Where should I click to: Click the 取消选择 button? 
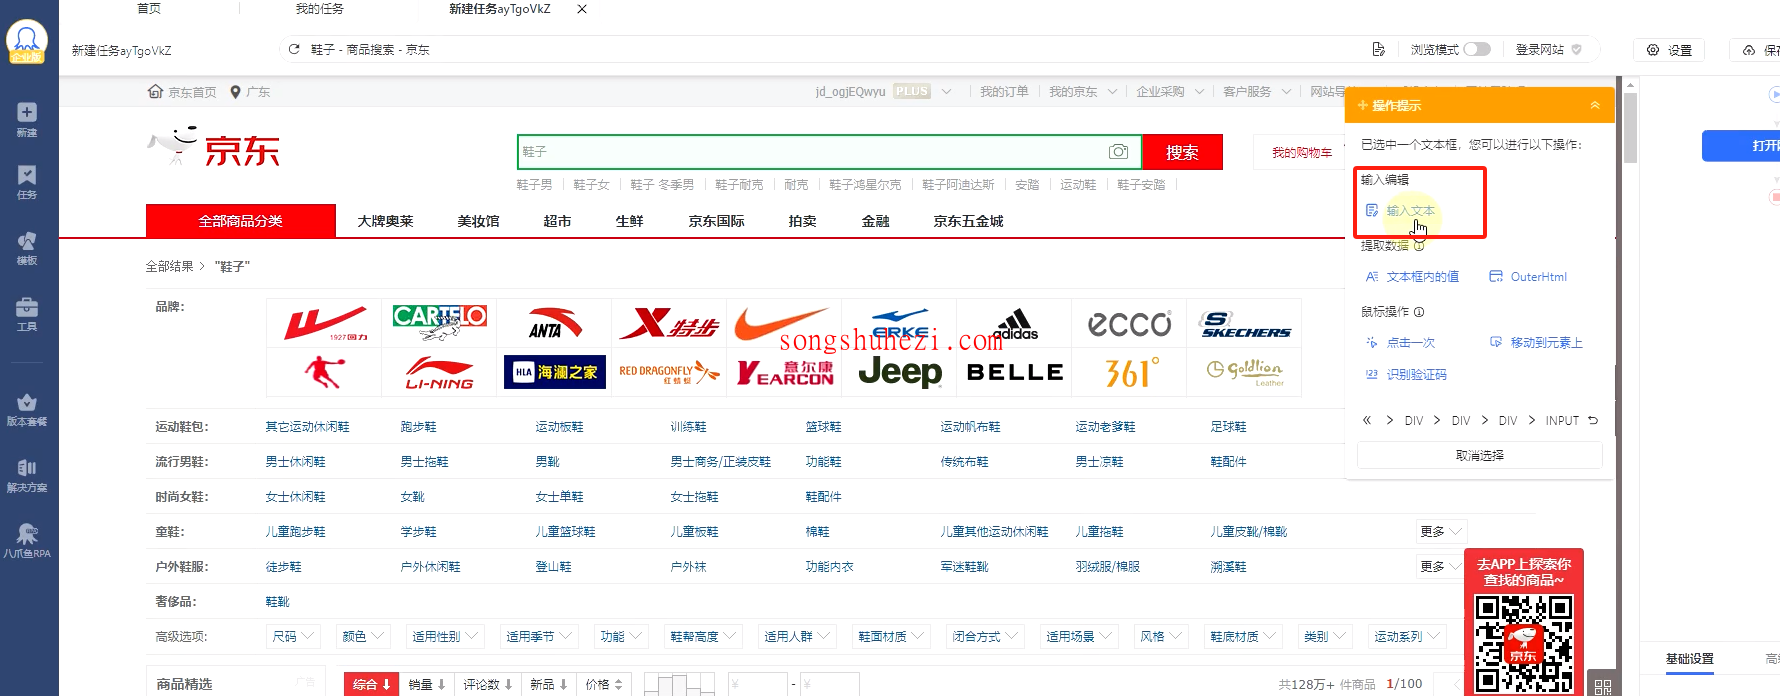click(1480, 455)
